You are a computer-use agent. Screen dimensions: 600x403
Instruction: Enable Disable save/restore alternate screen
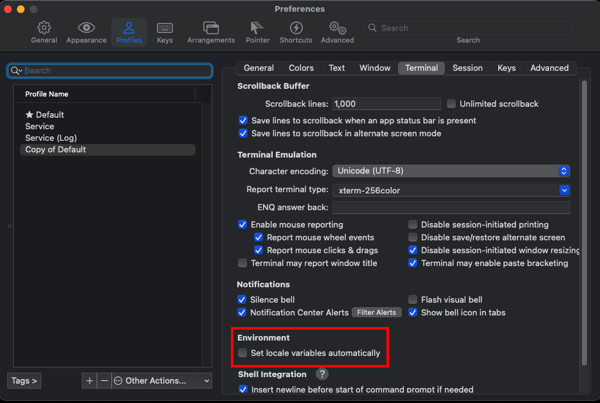coord(412,237)
